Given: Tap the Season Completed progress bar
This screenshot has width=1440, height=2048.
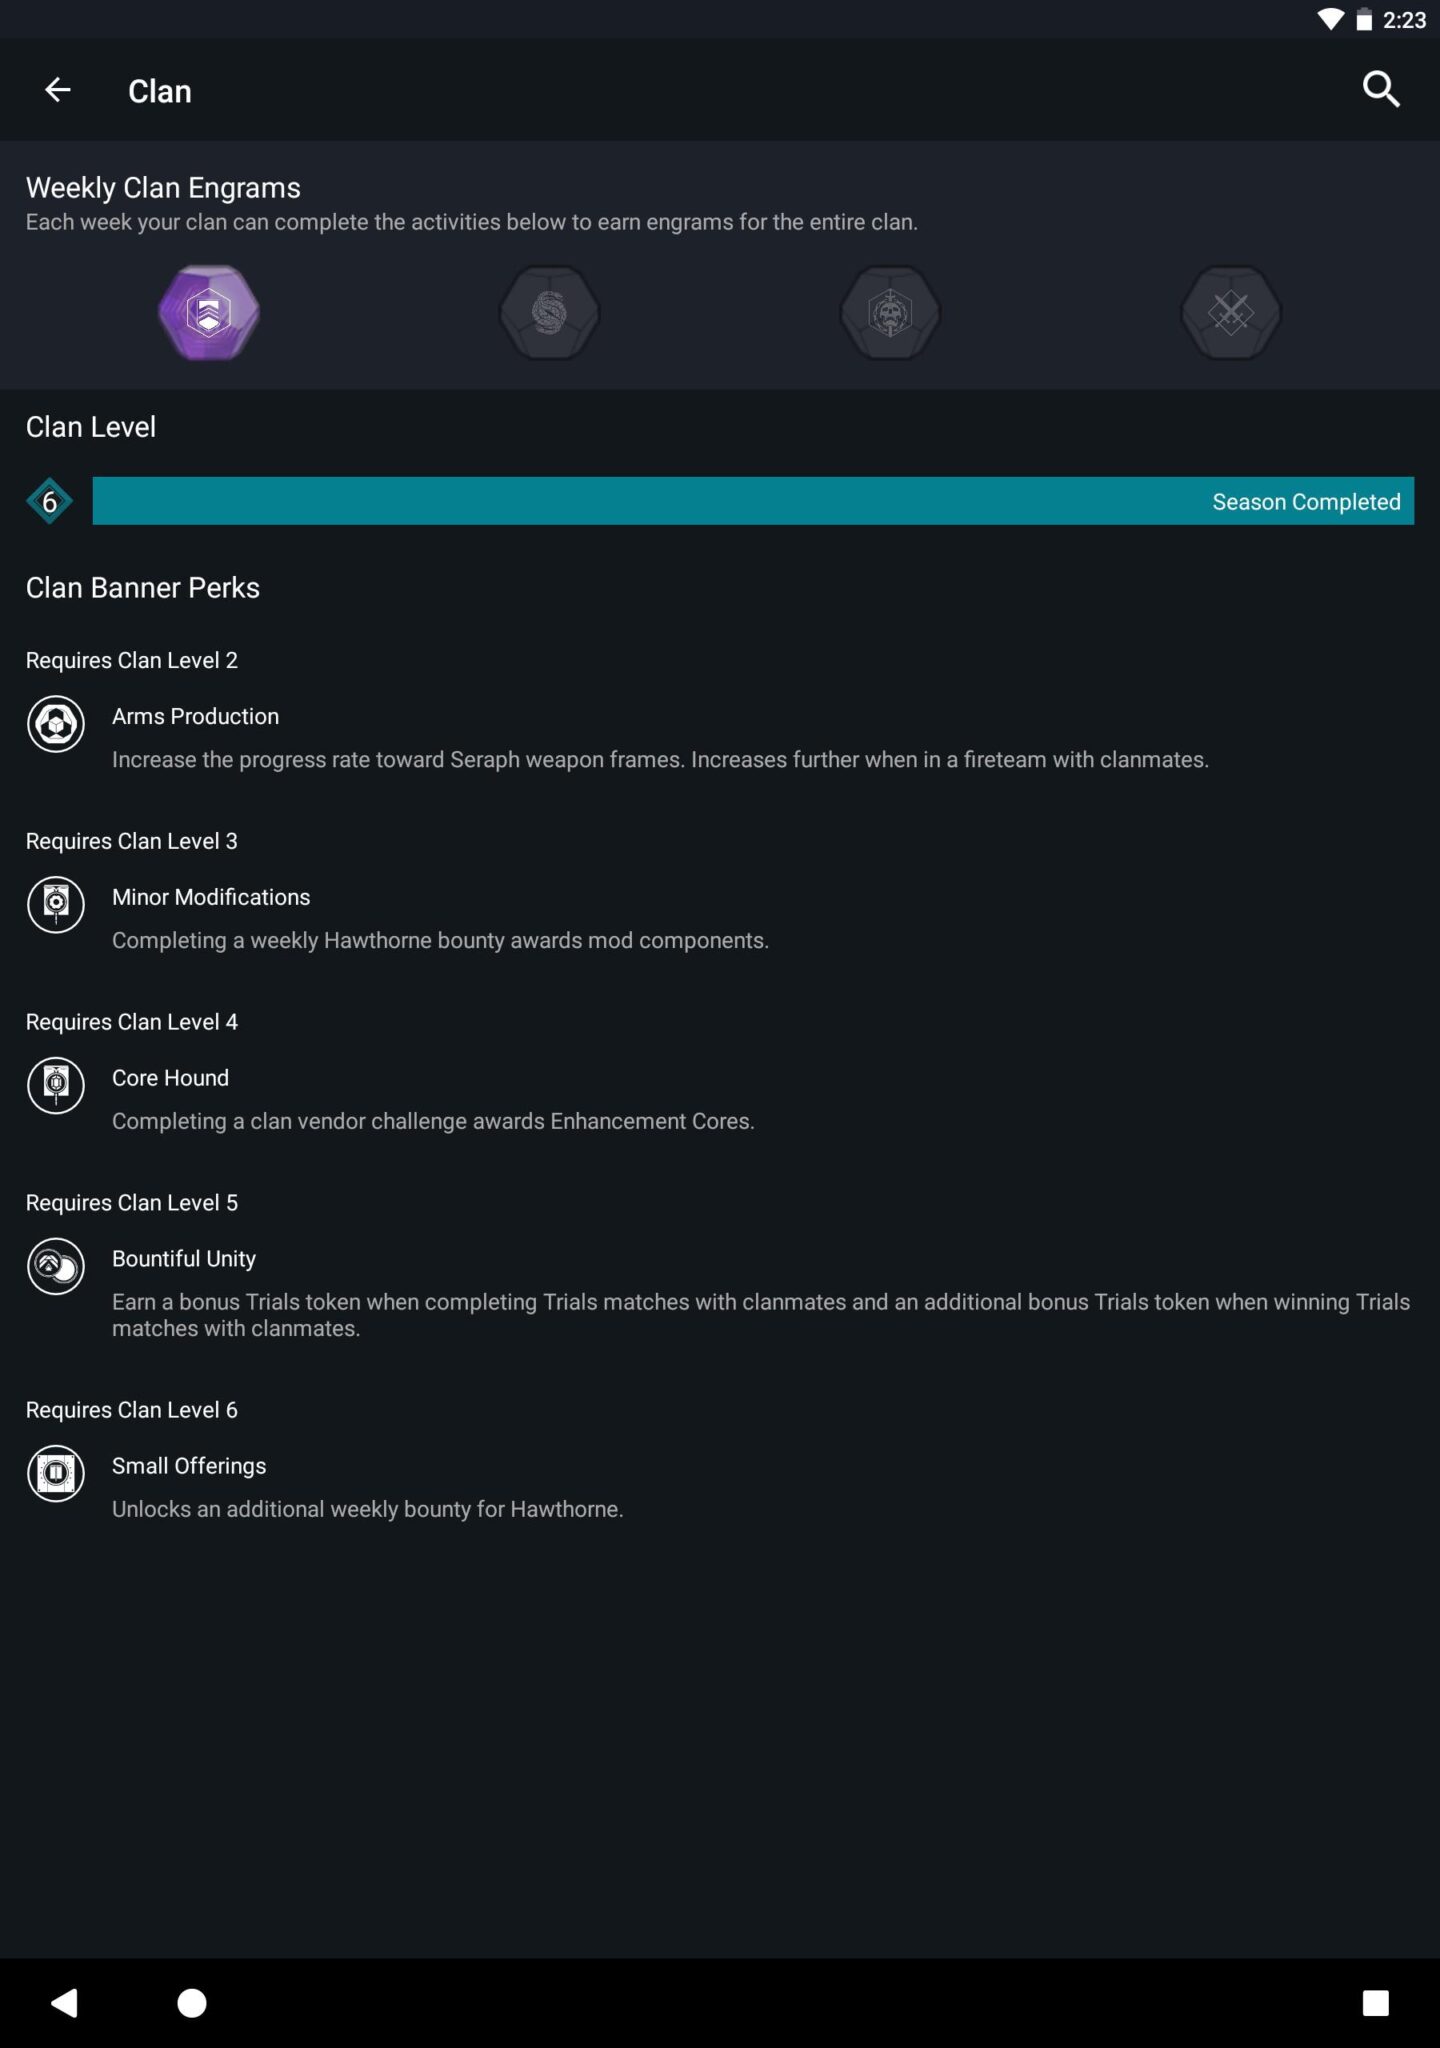Looking at the screenshot, I should point(750,501).
